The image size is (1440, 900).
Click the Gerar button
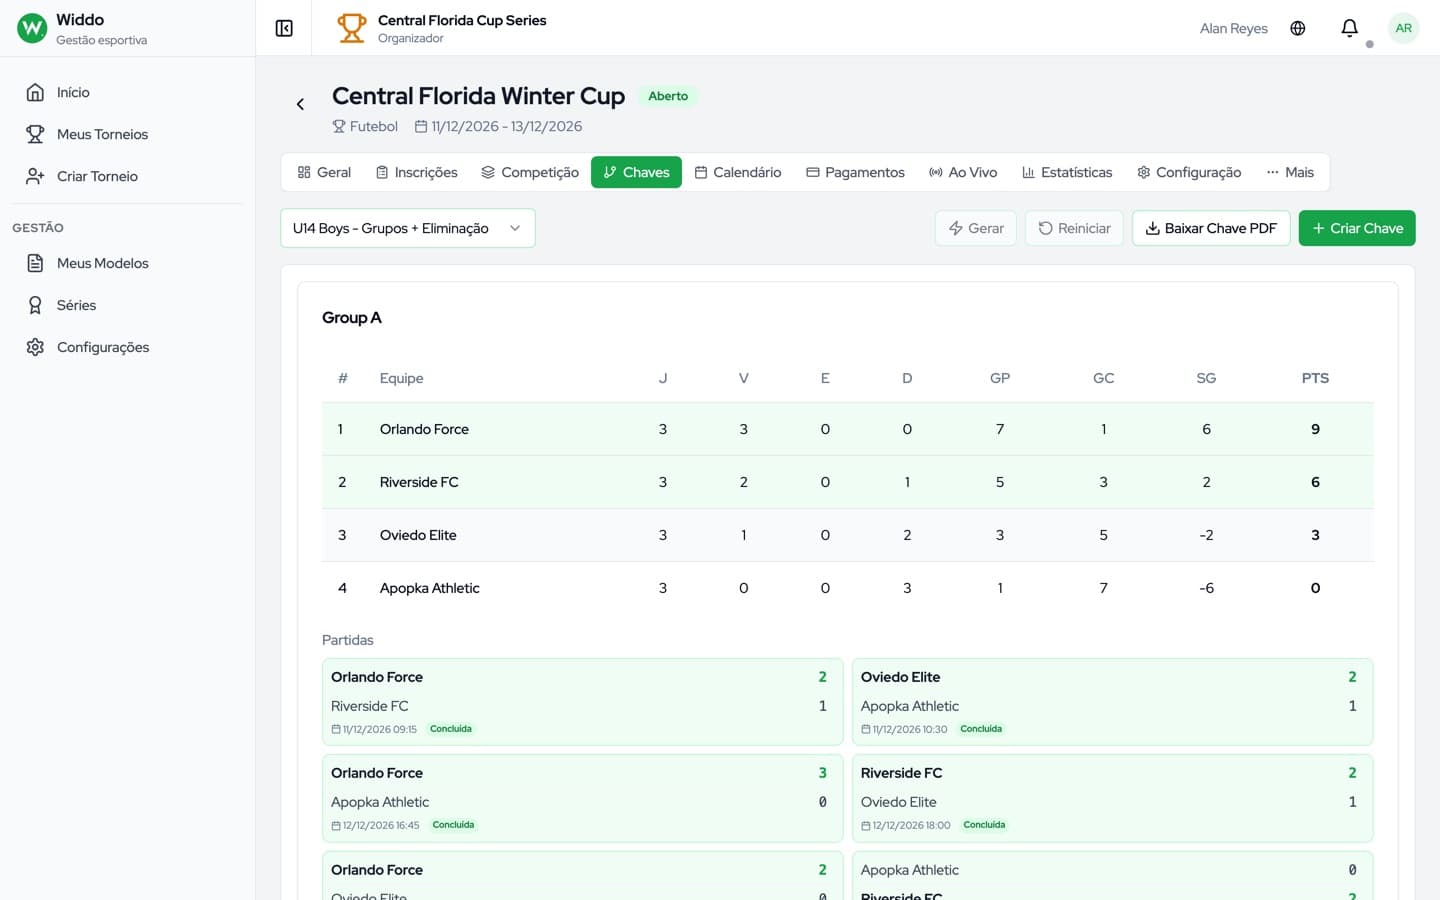pyautogui.click(x=976, y=228)
